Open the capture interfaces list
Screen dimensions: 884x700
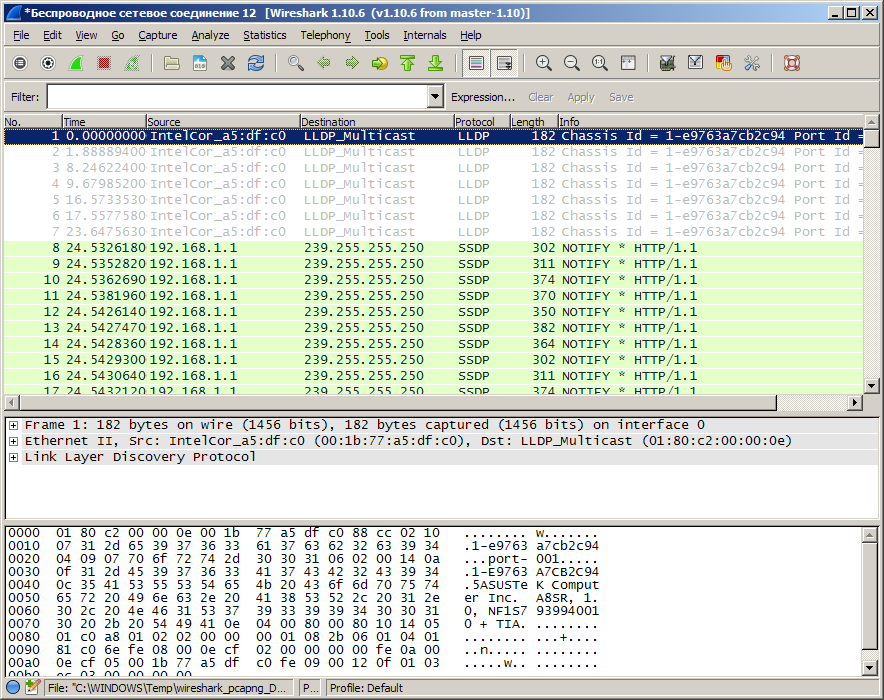[x=20, y=63]
